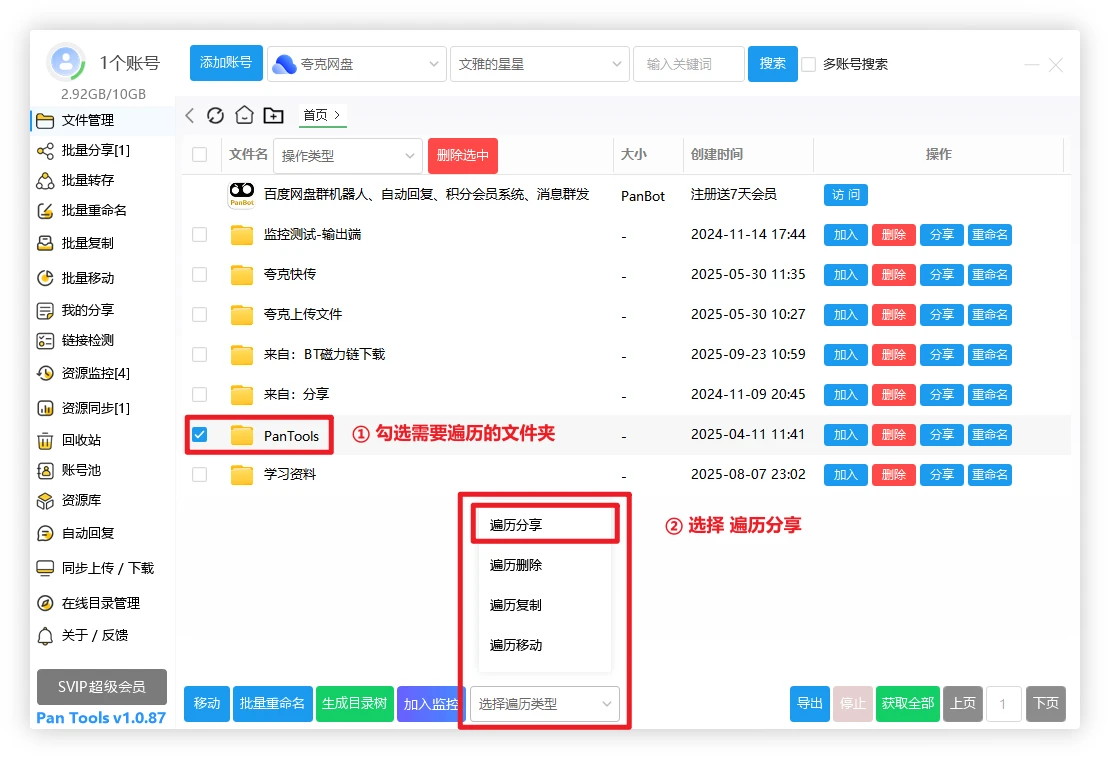Uncheck the PanTools folder checkbox

(200, 435)
